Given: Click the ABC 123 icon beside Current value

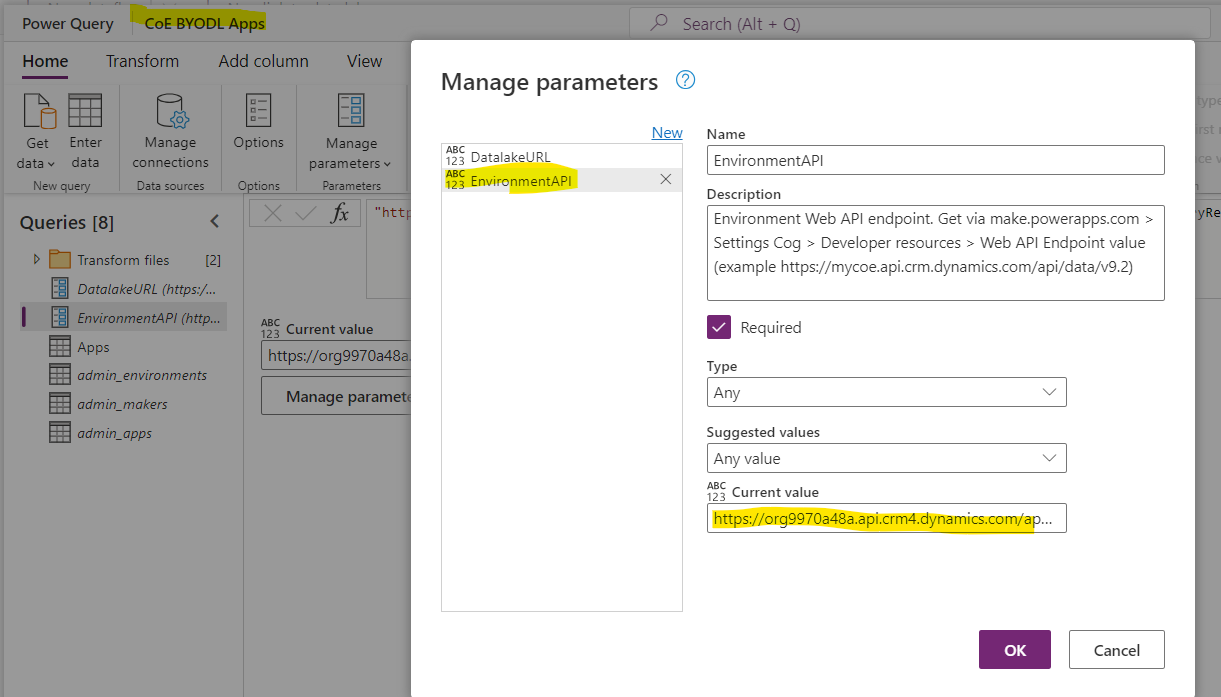Looking at the screenshot, I should (x=719, y=488).
